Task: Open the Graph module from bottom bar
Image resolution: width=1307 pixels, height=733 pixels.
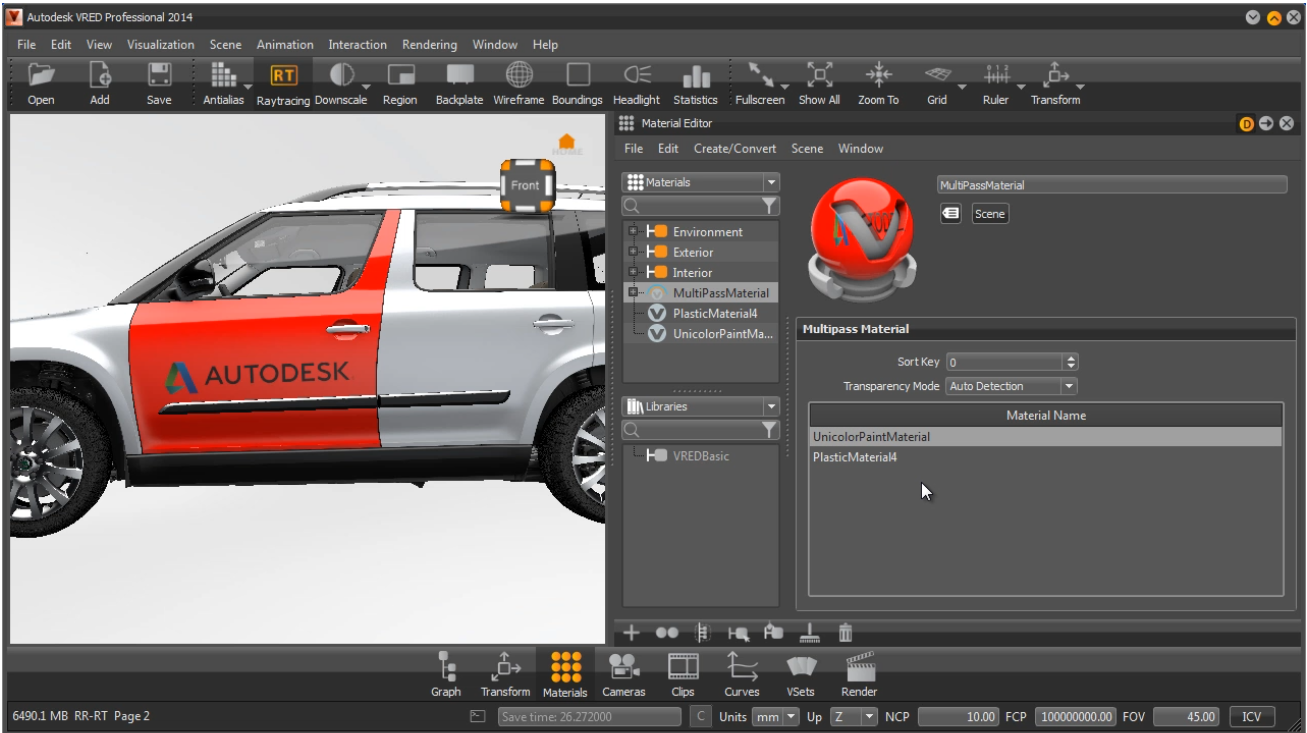Action: click(x=446, y=675)
